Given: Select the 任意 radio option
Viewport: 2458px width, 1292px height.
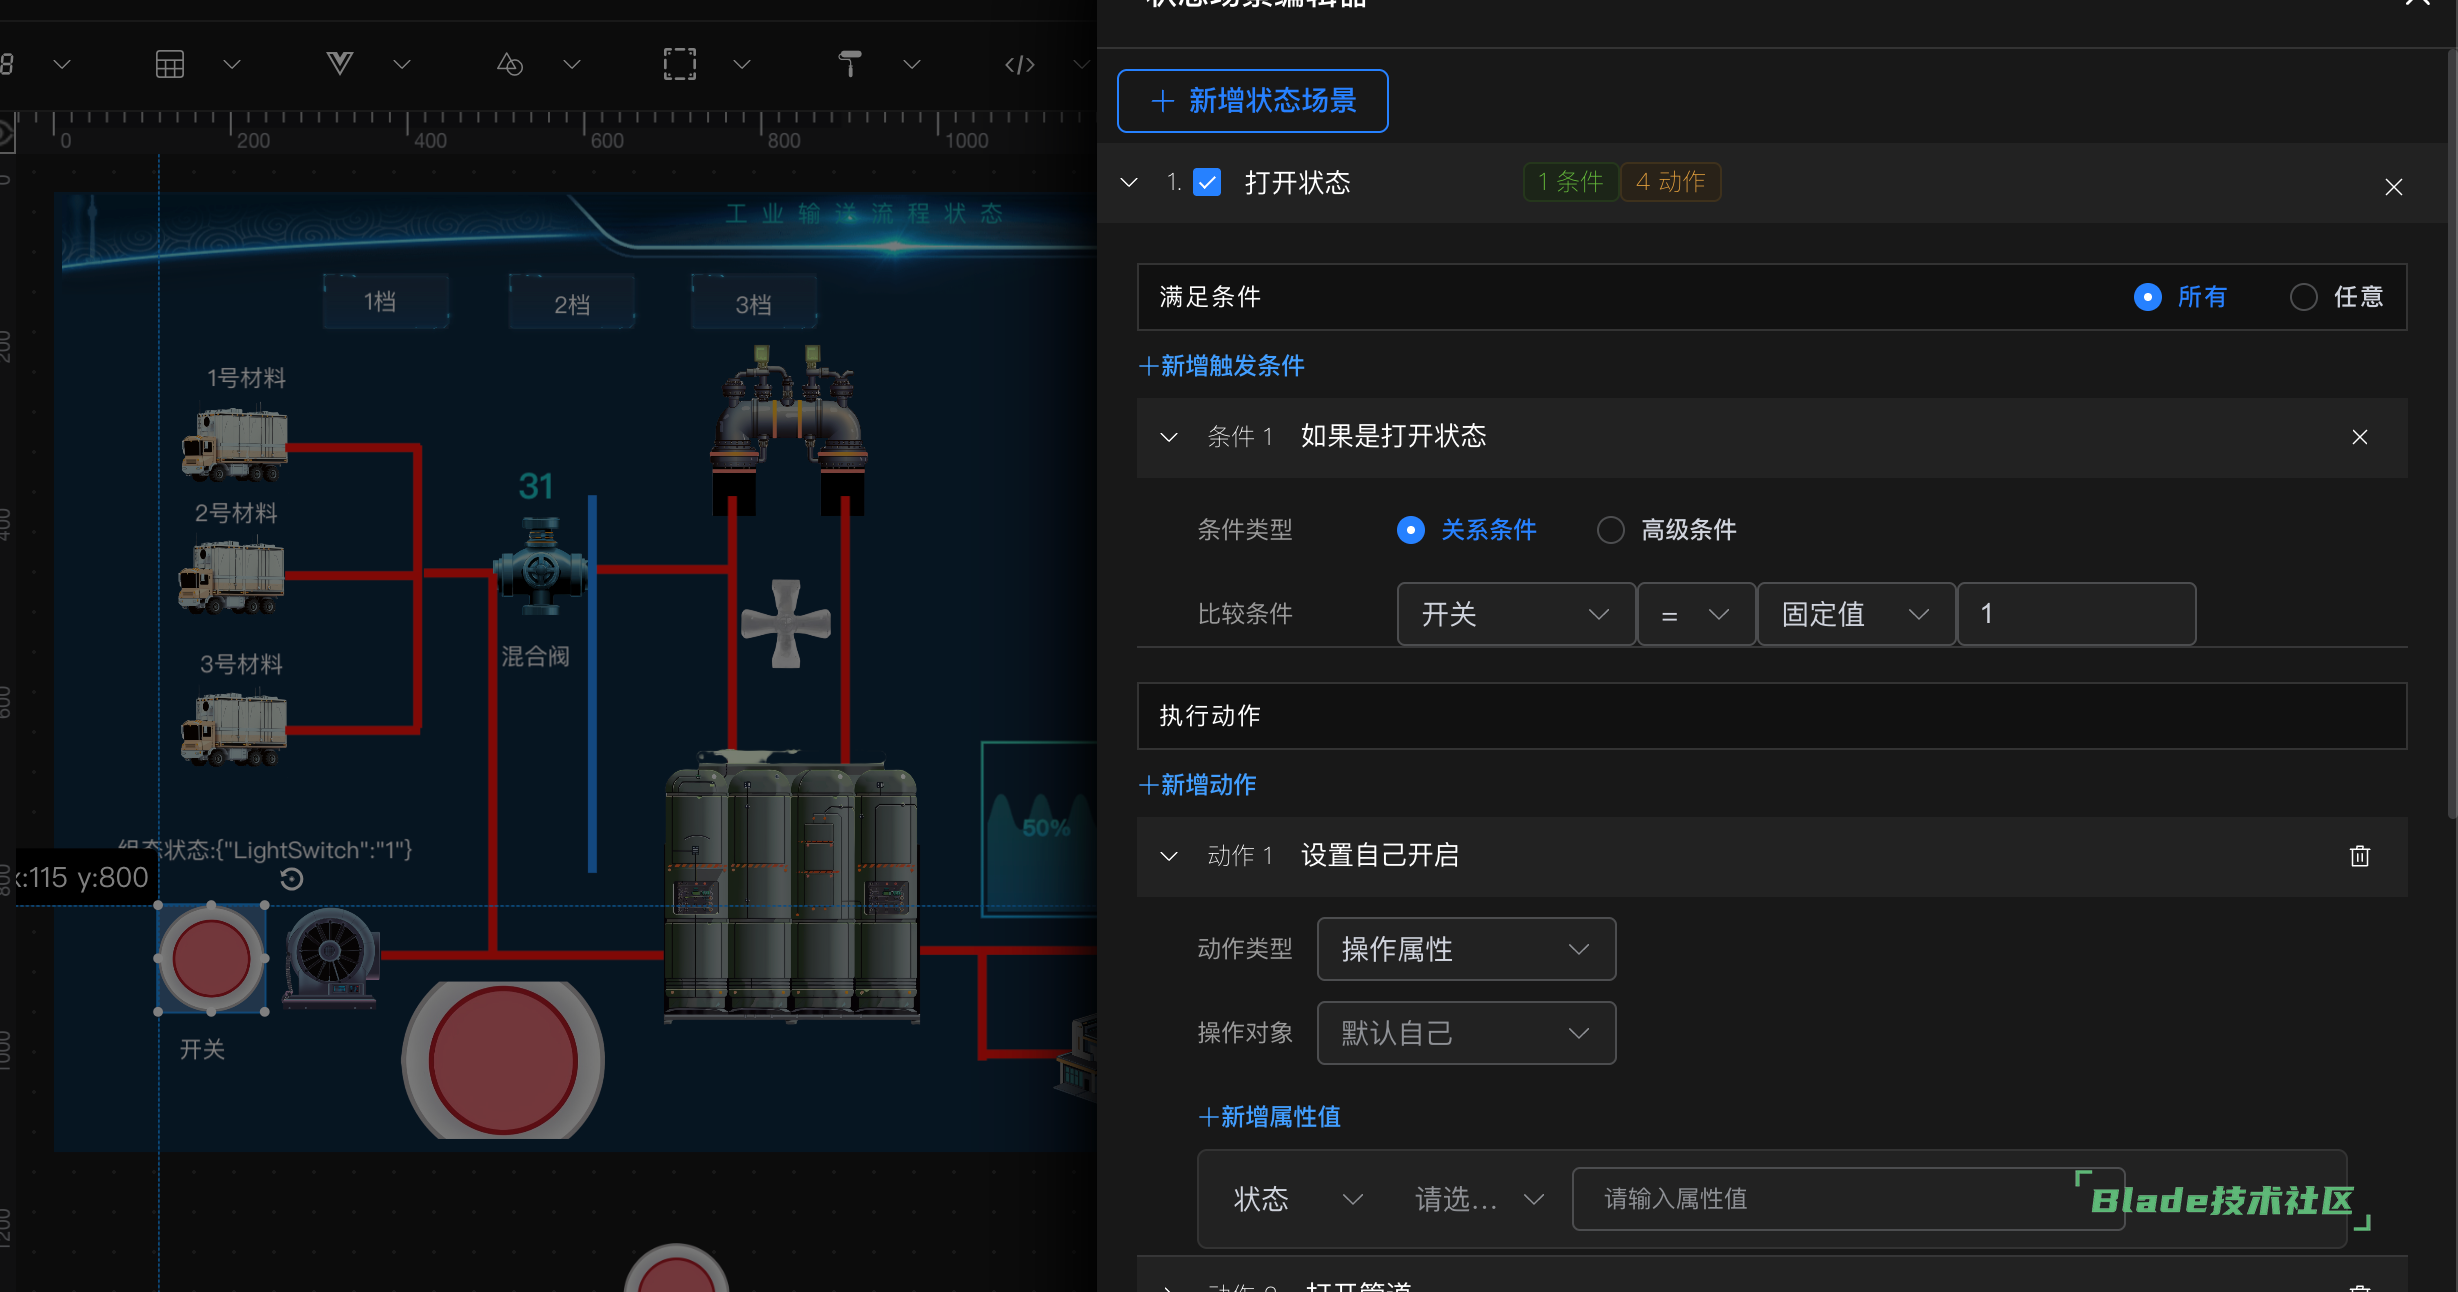Looking at the screenshot, I should [2303, 297].
